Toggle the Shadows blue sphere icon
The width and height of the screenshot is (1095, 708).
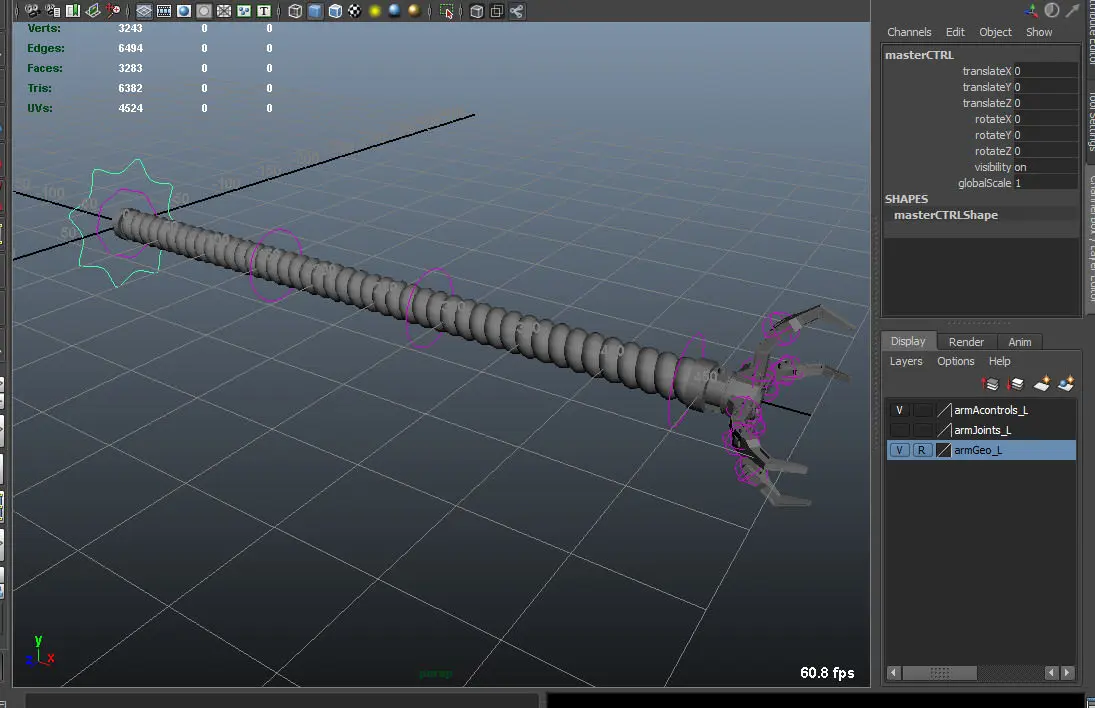tap(395, 10)
